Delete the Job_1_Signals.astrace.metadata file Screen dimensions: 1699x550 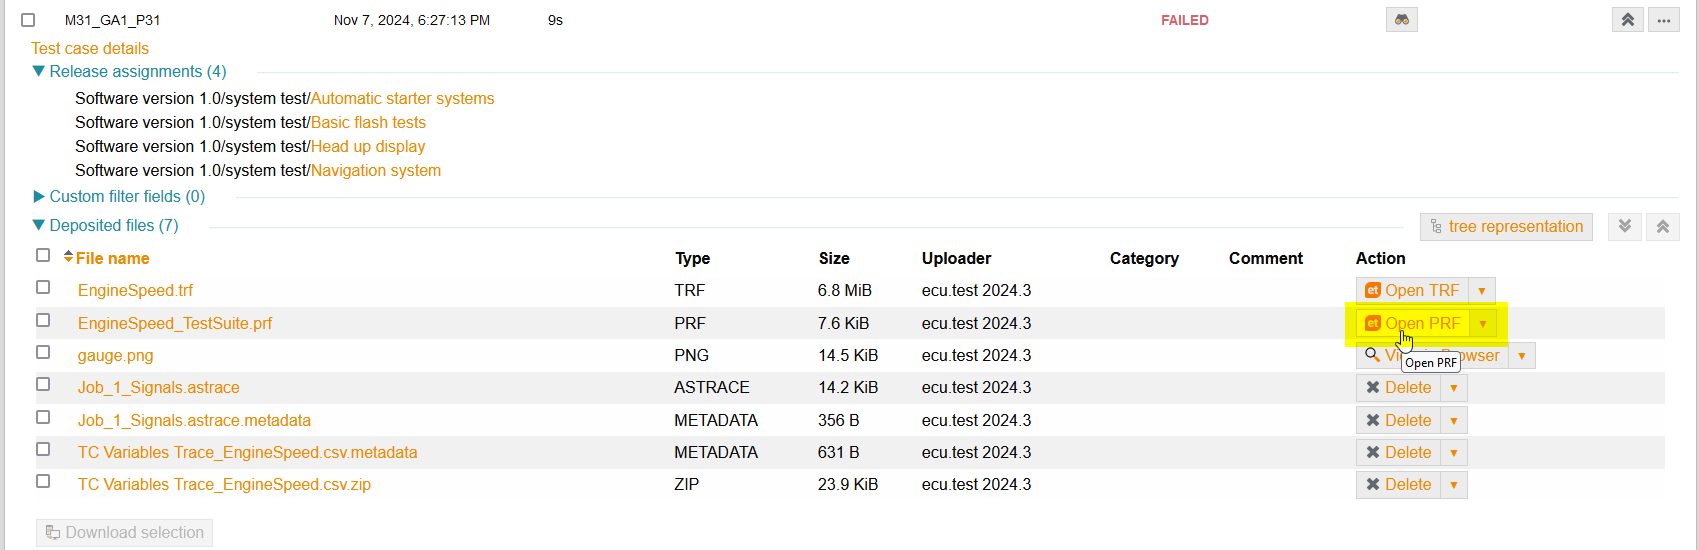tap(1398, 421)
